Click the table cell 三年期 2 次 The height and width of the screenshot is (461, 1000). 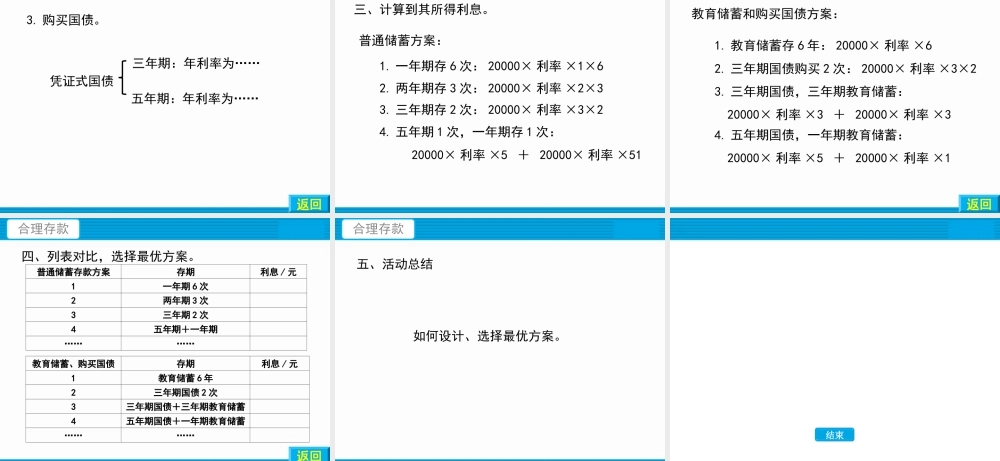tap(186, 315)
